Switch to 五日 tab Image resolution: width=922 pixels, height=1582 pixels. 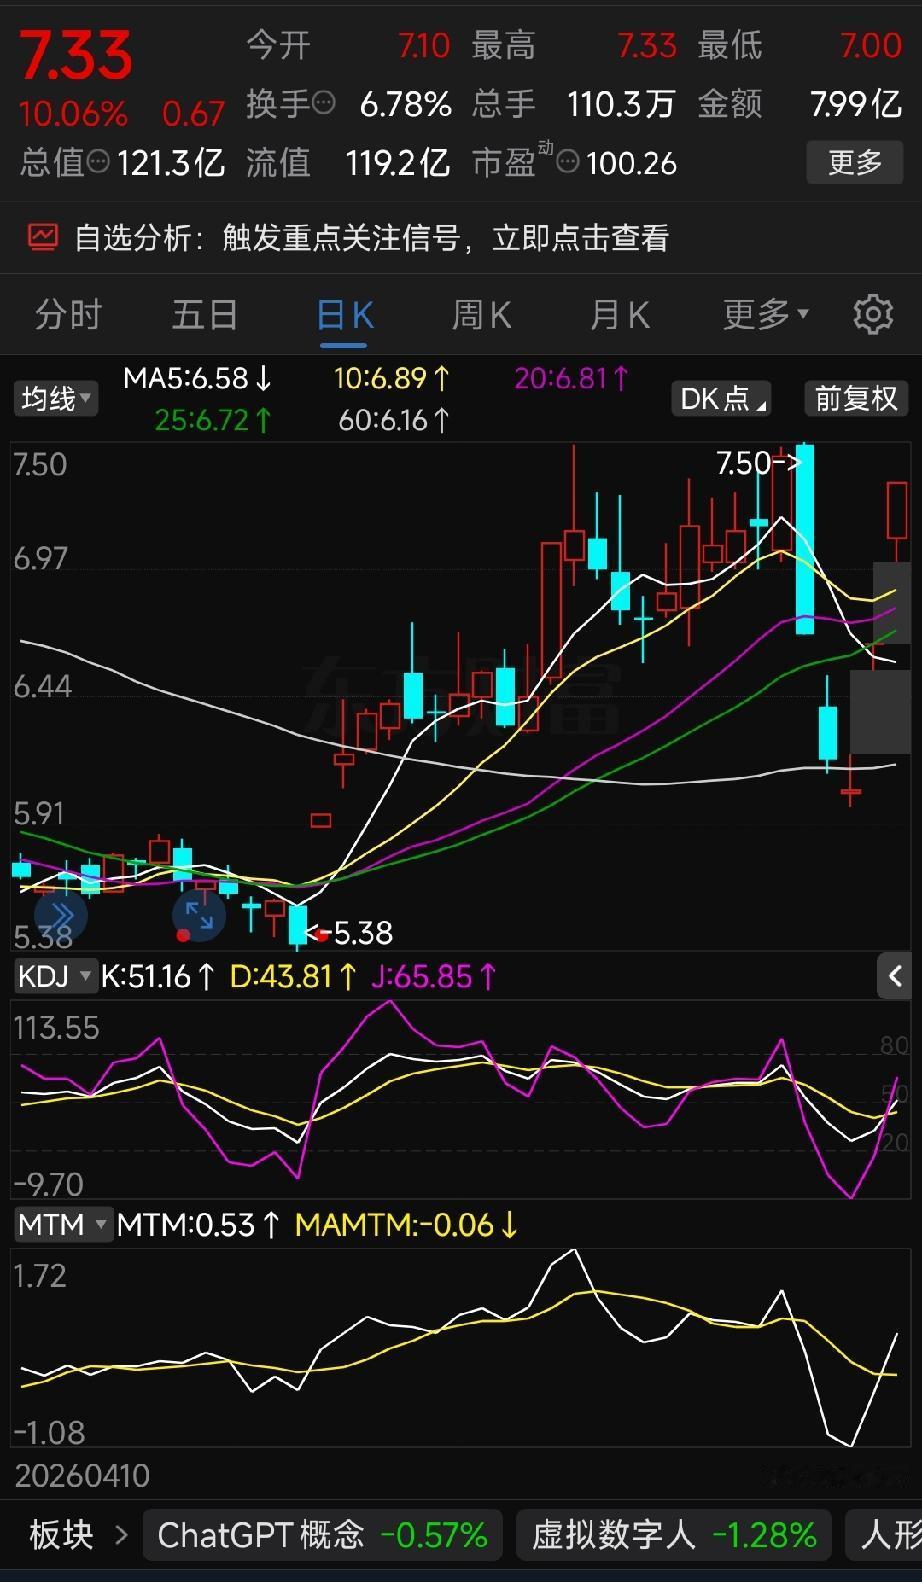(x=205, y=314)
